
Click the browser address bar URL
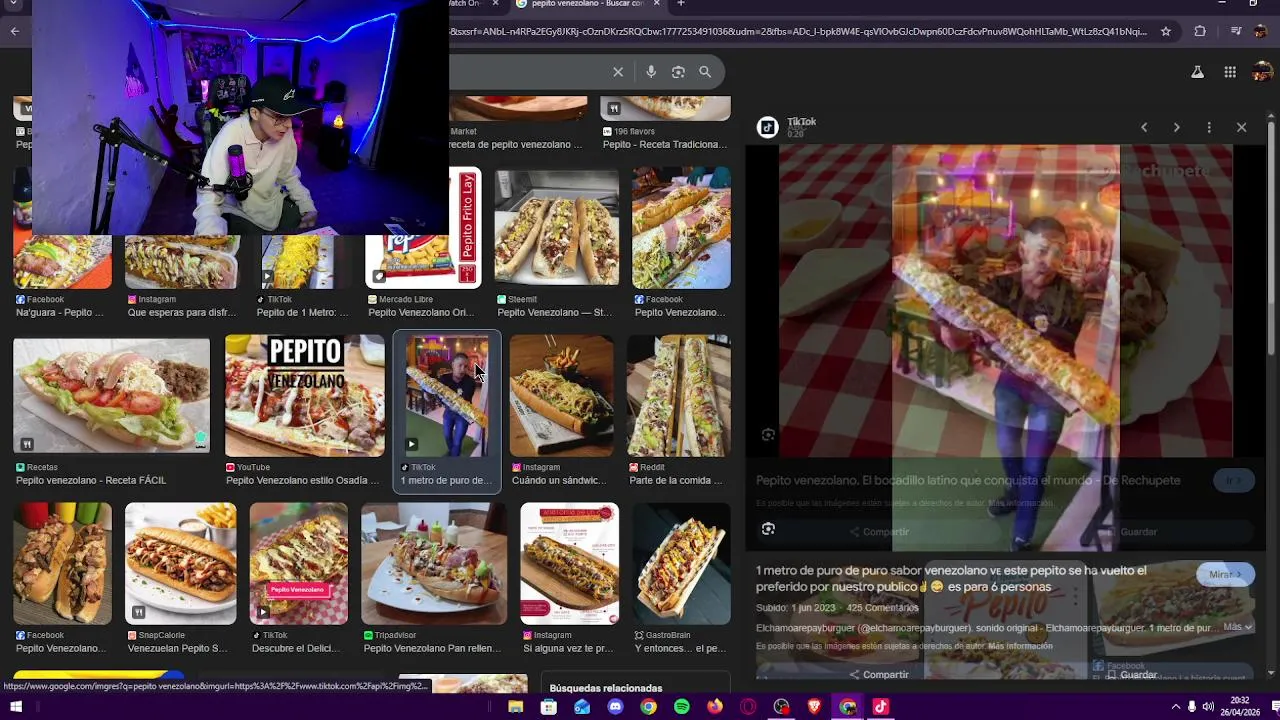pyautogui.click(x=798, y=31)
